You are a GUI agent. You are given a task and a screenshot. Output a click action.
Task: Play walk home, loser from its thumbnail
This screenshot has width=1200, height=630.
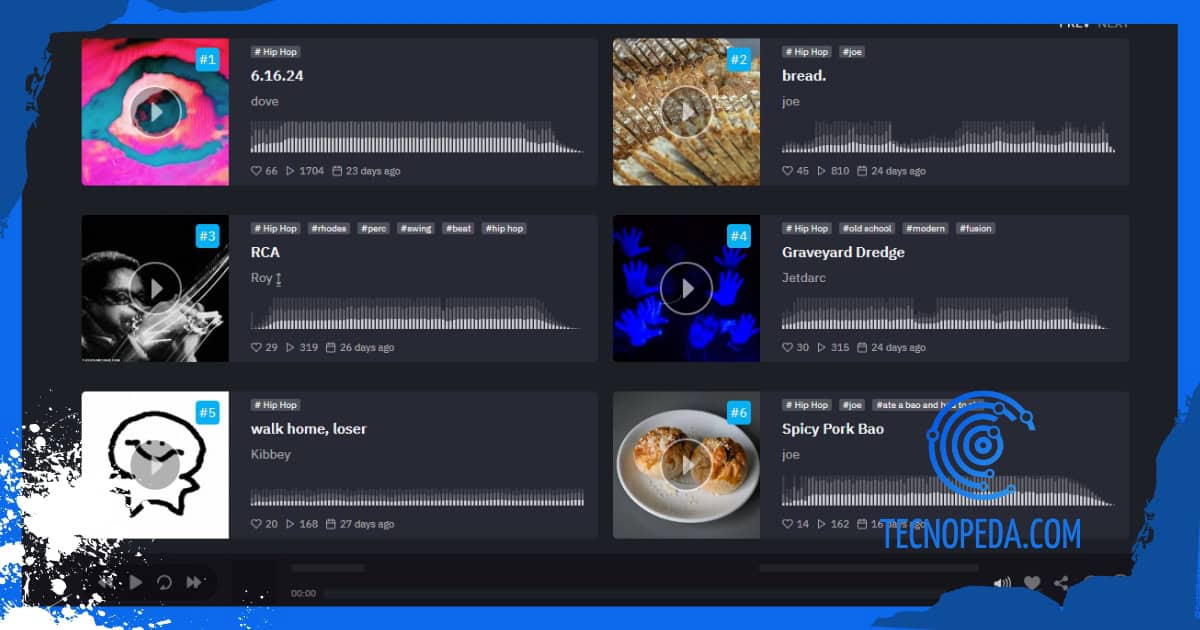coord(155,465)
